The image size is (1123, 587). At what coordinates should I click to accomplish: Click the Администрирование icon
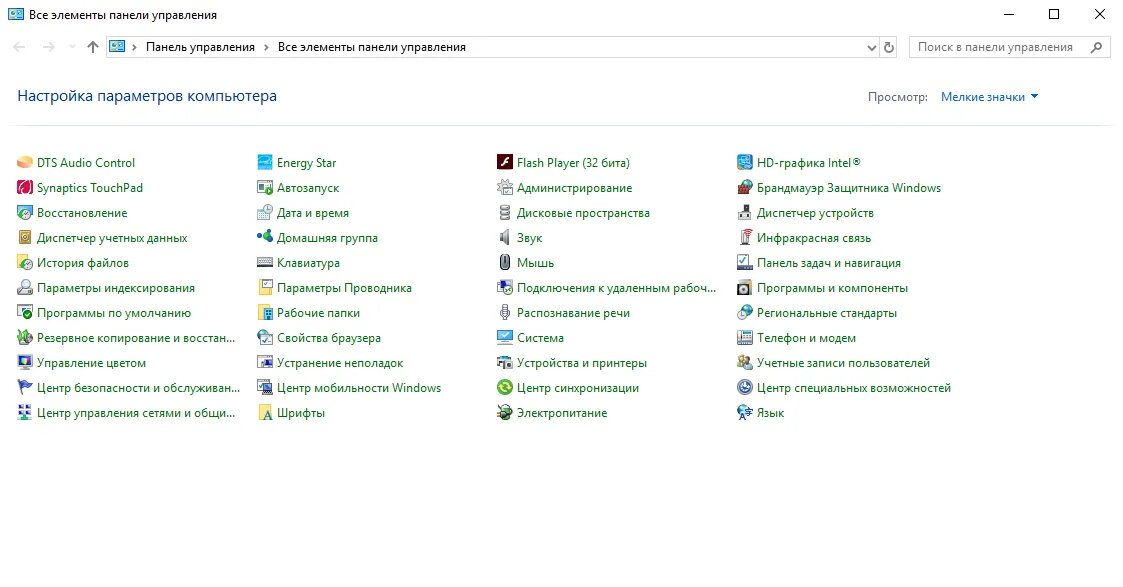coord(505,188)
